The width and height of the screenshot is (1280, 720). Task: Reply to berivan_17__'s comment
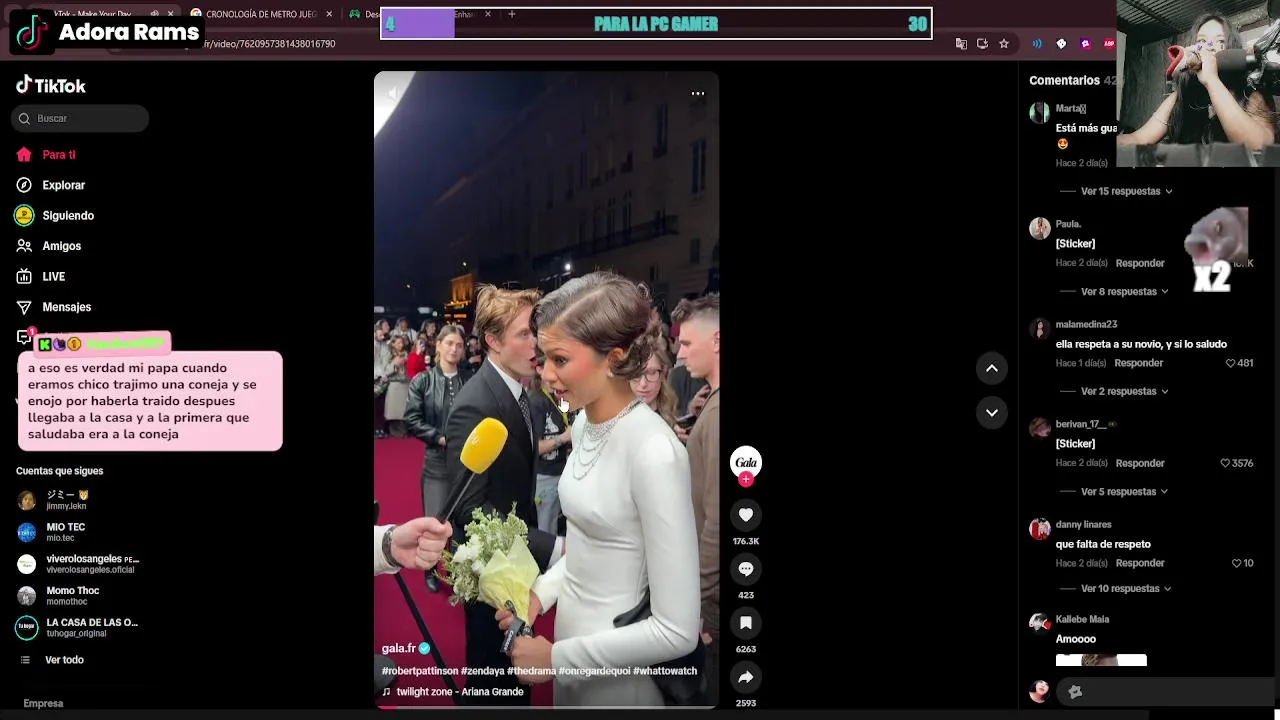[x=1140, y=463]
